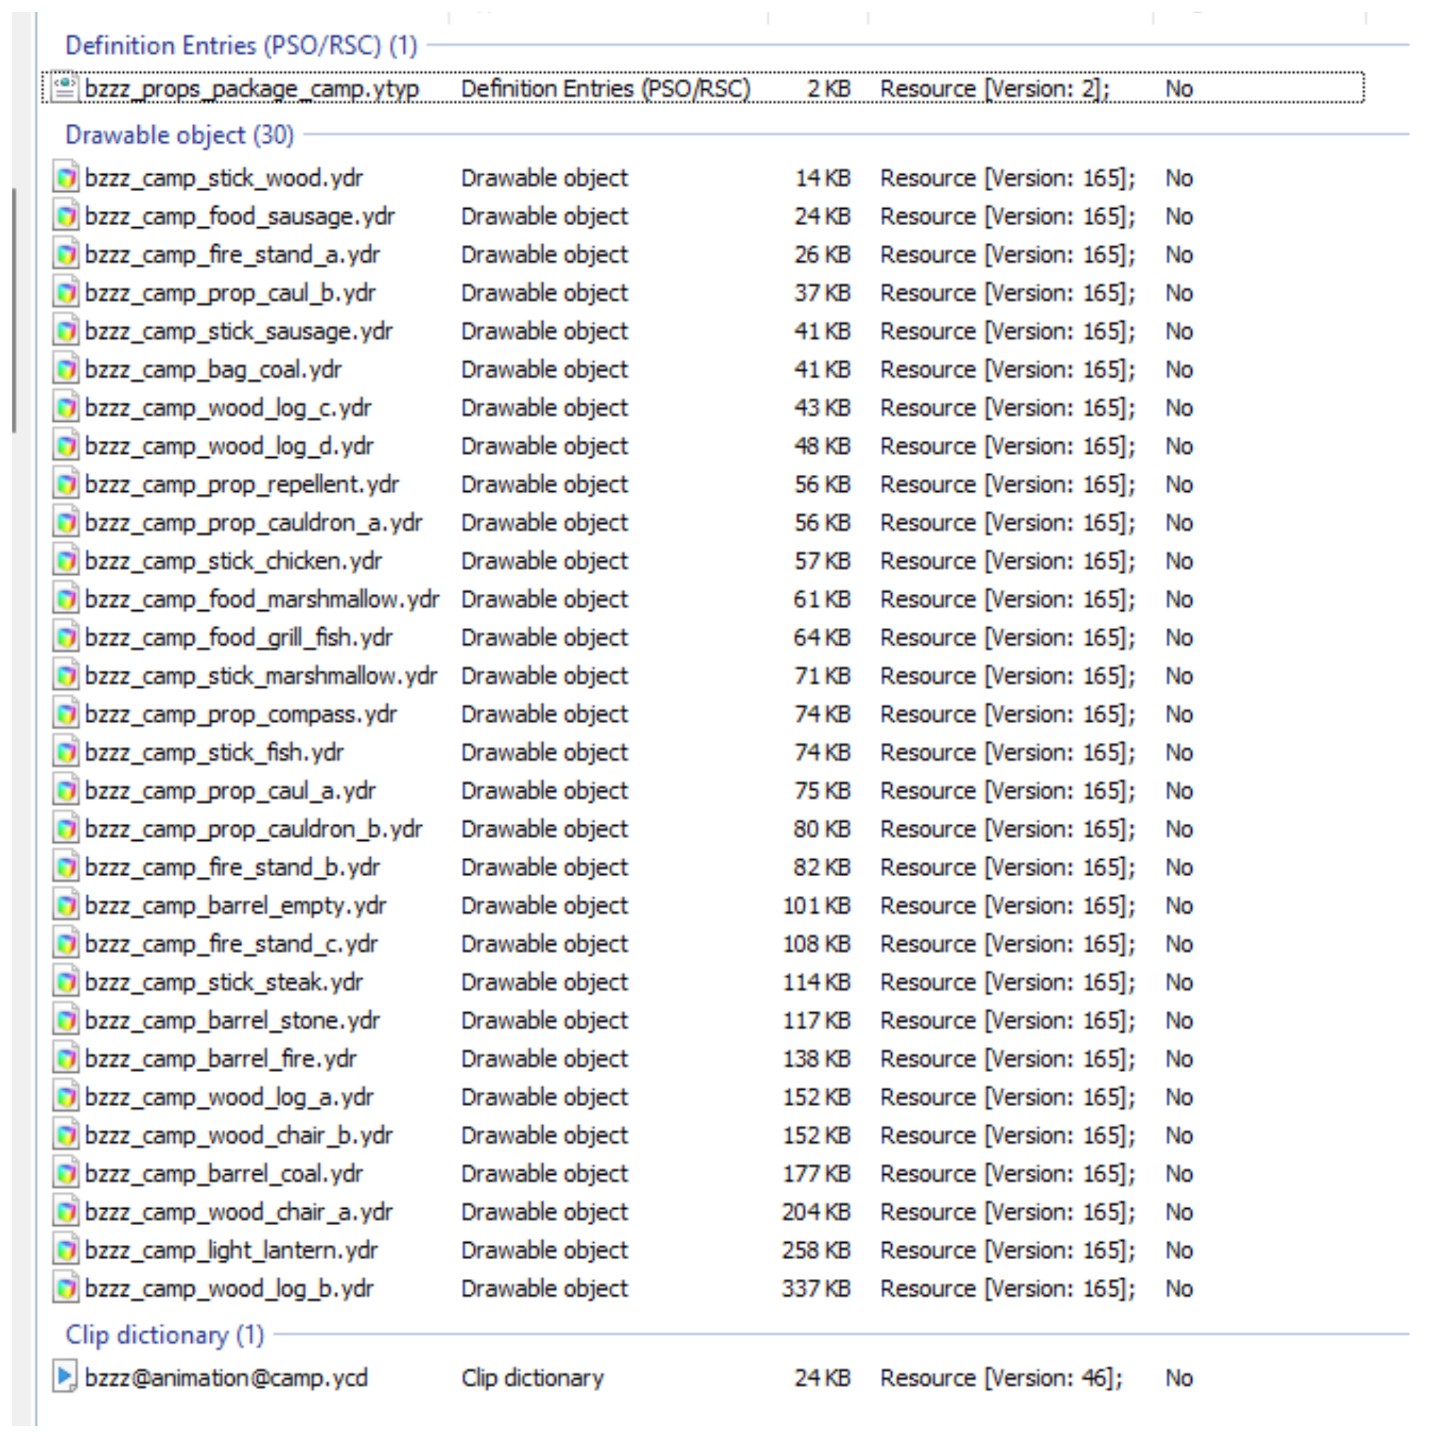Select the bzzz_camp_prop_repellent.ydr file name
1440x1440 pixels.
[x=242, y=484]
